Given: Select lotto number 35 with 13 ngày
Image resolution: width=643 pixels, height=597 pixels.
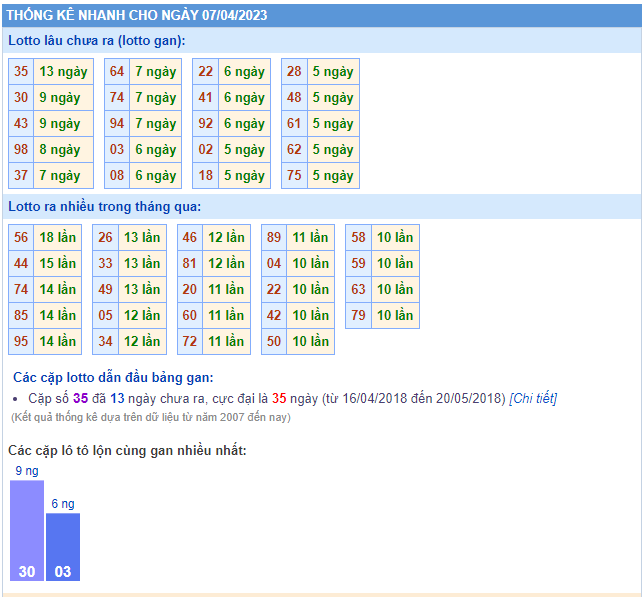Looking at the screenshot, I should tap(21, 72).
